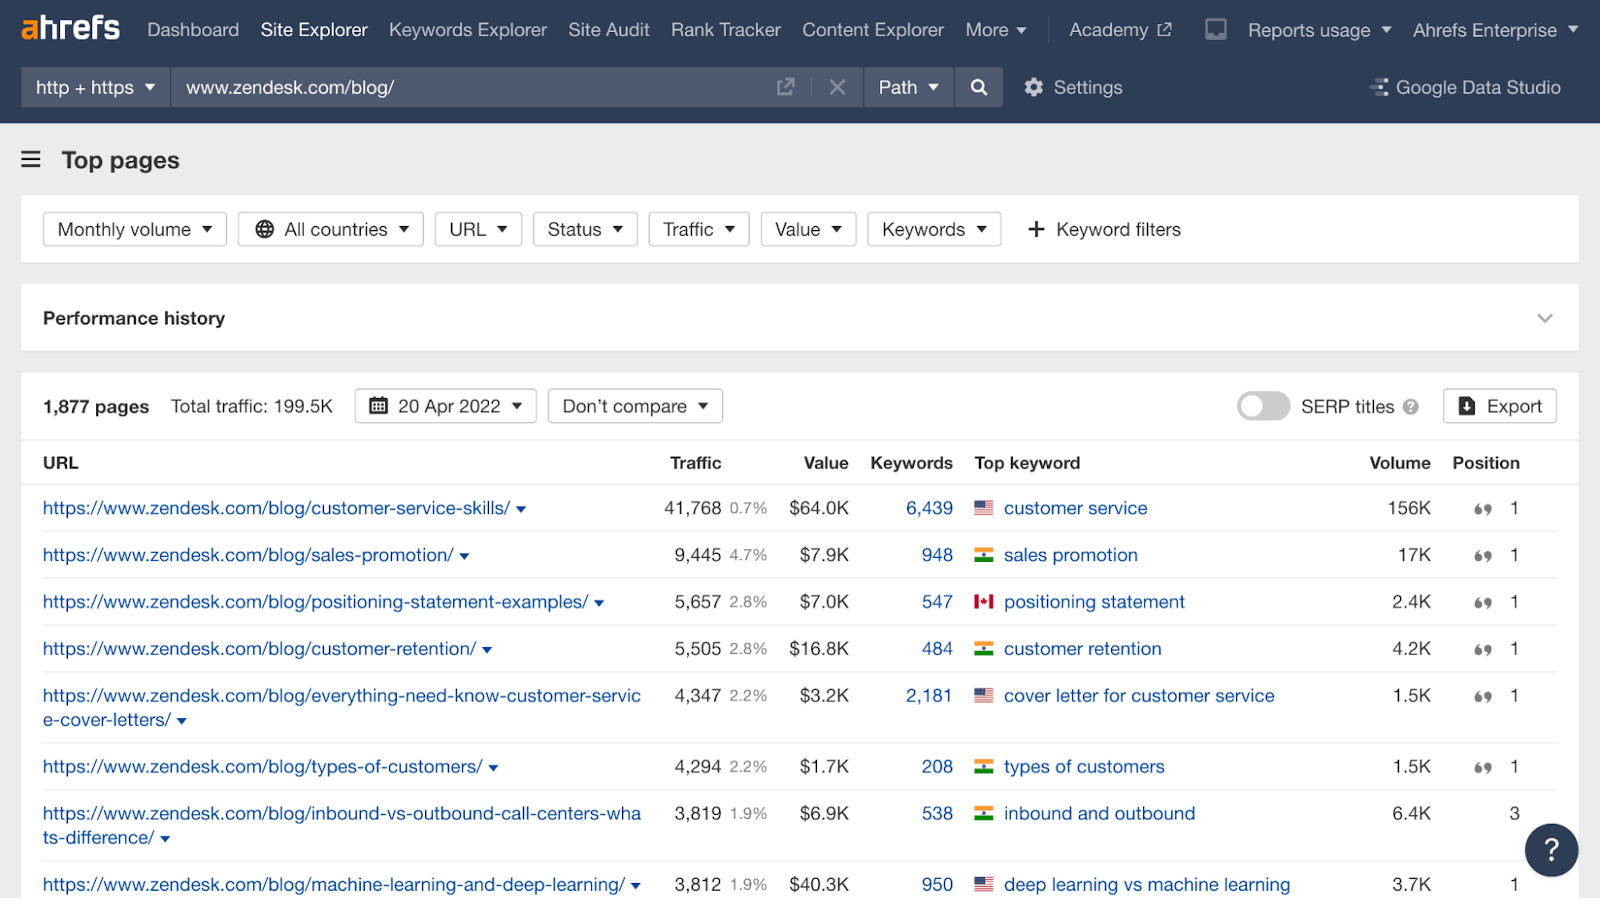Click SERP quote icon for sales promotion row
Viewport: 1600px width, 899px height.
(x=1483, y=556)
